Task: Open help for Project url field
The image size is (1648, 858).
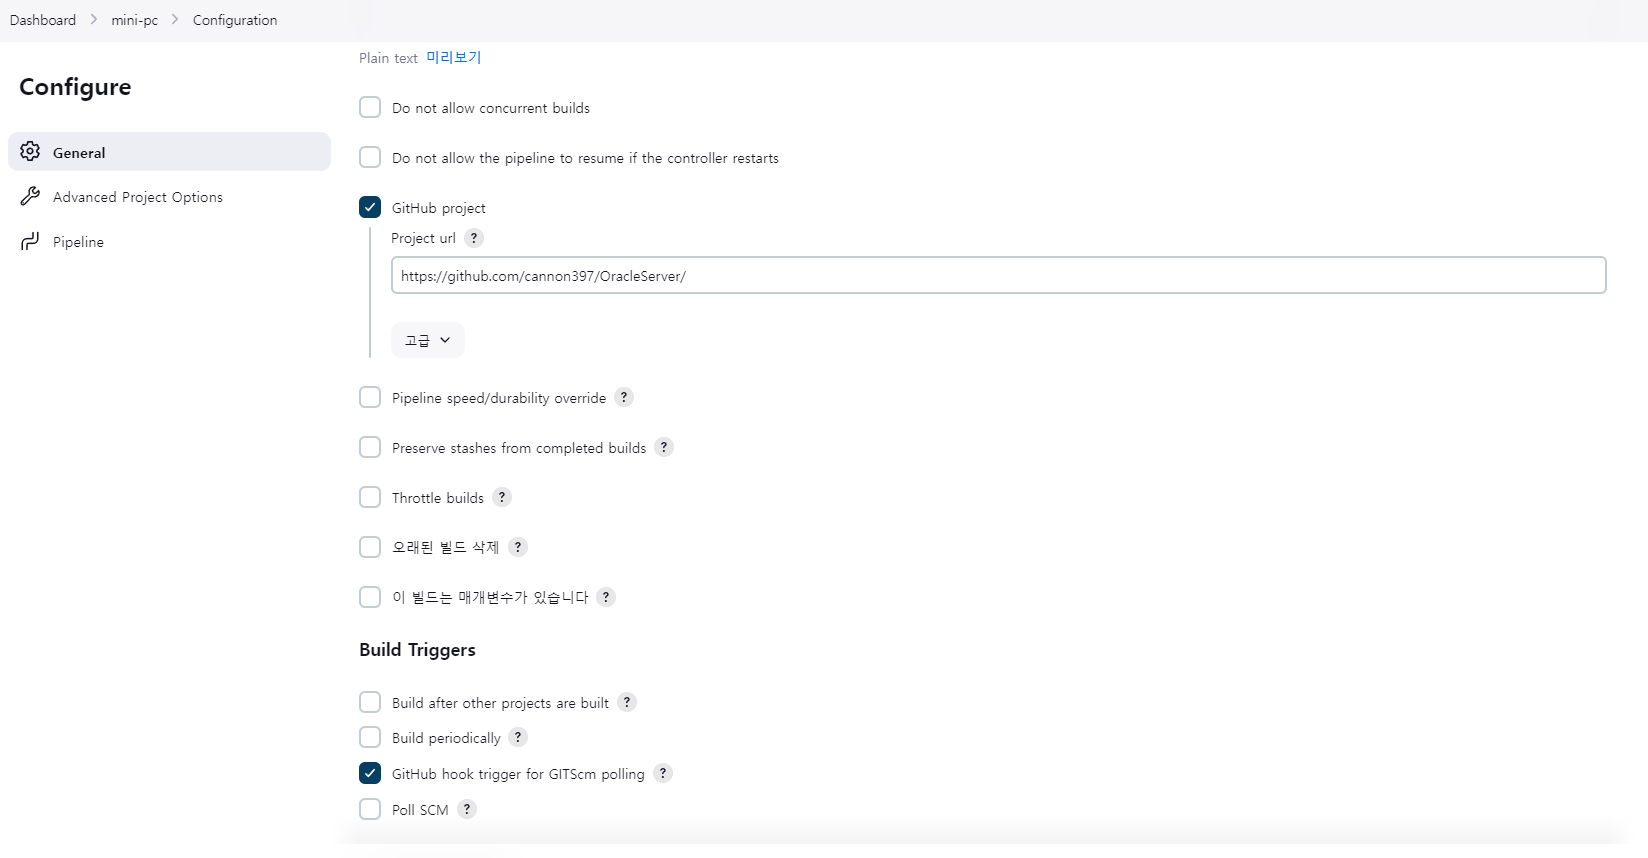Action: pos(474,238)
